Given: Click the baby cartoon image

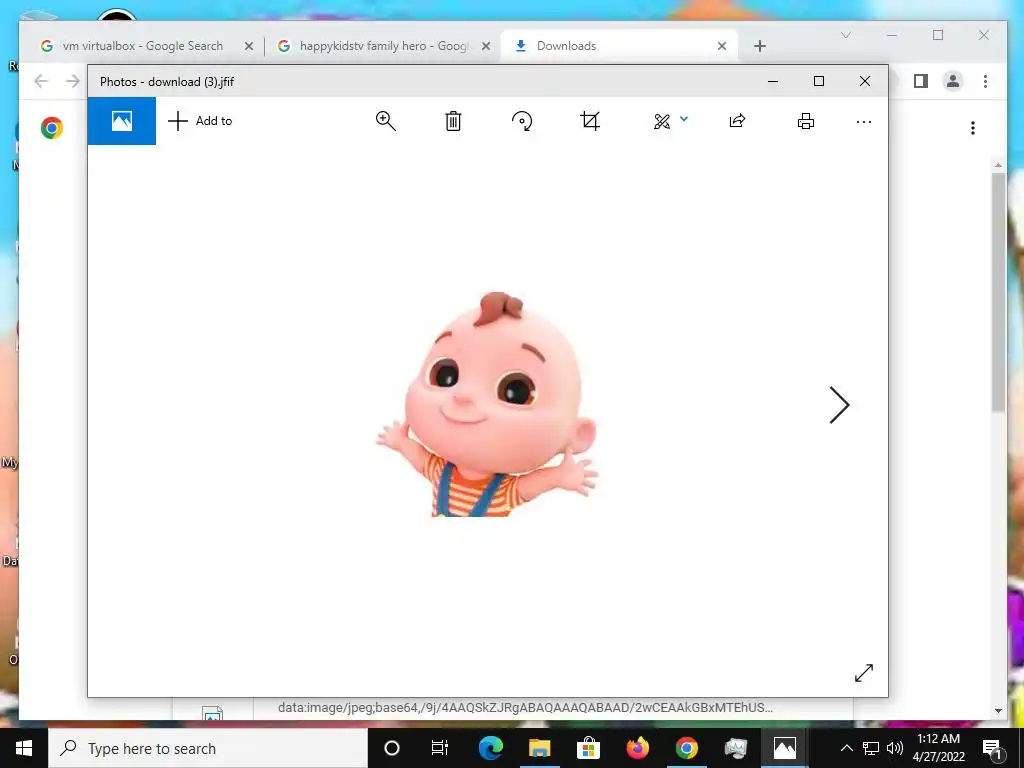Looking at the screenshot, I should coord(487,404).
